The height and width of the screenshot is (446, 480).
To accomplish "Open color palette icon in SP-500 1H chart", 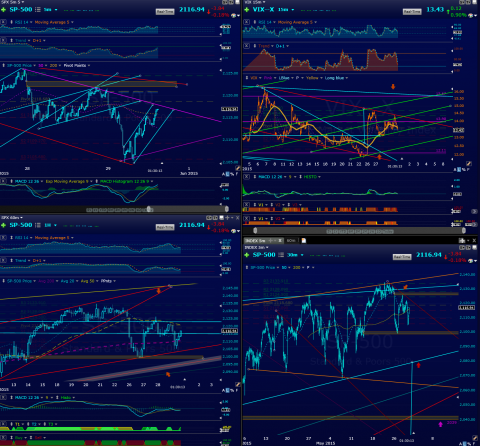I will (x=234, y=231).
